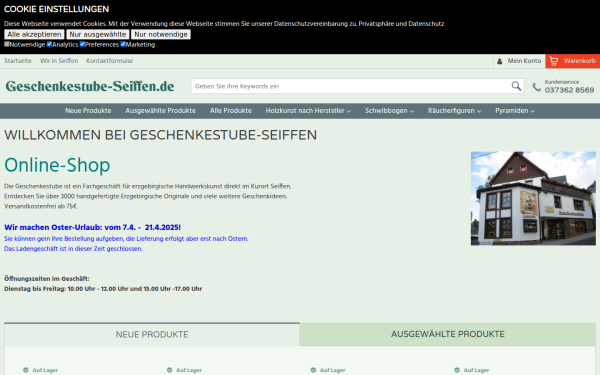Uncheck the Analytics cookie checkbox
600x375 pixels.
click(x=49, y=44)
